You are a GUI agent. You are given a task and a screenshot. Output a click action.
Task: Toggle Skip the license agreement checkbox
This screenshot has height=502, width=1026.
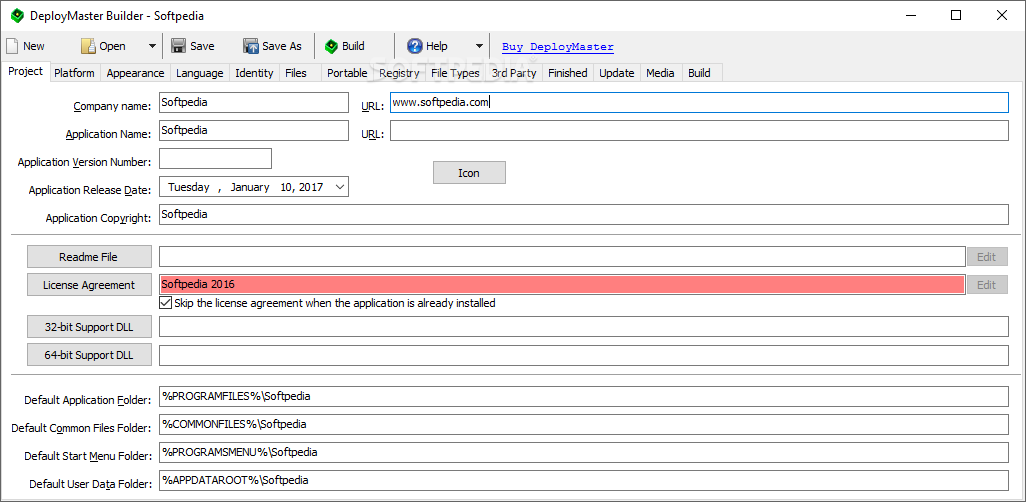pos(166,303)
